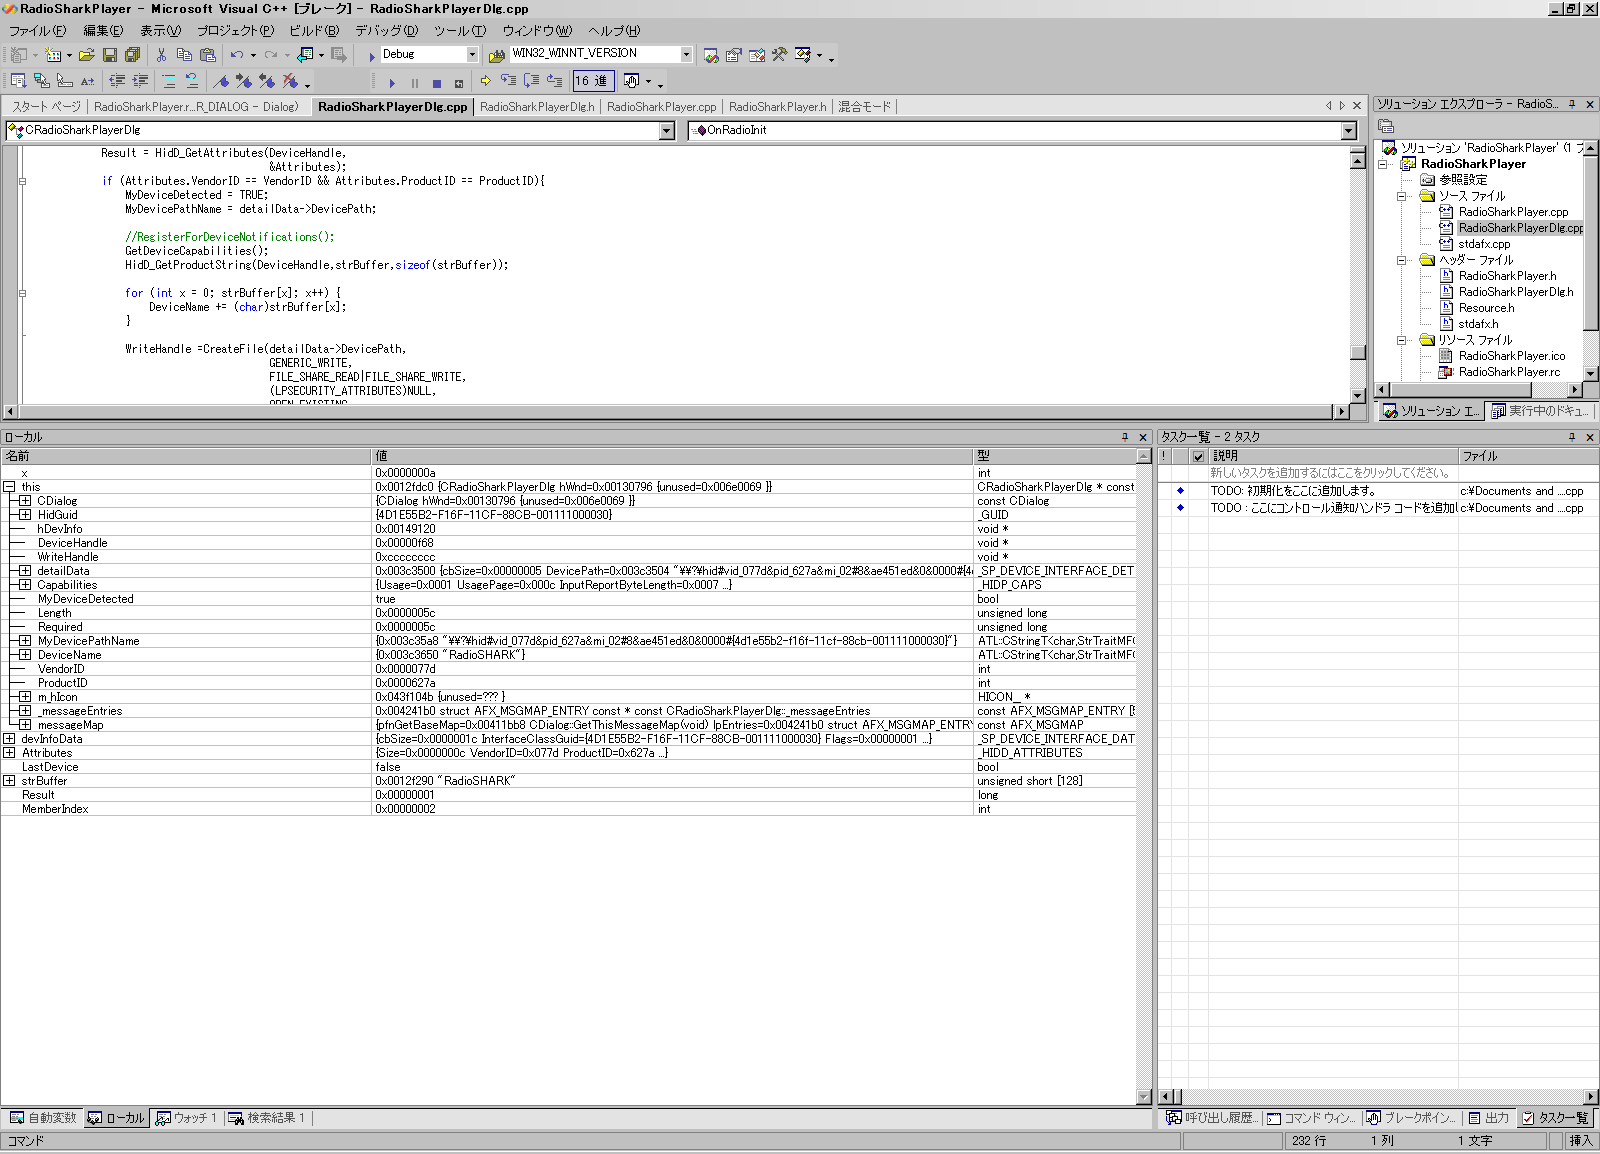
Task: Toggle auto-hide pin on Solution Explorer
Action: [1572, 104]
